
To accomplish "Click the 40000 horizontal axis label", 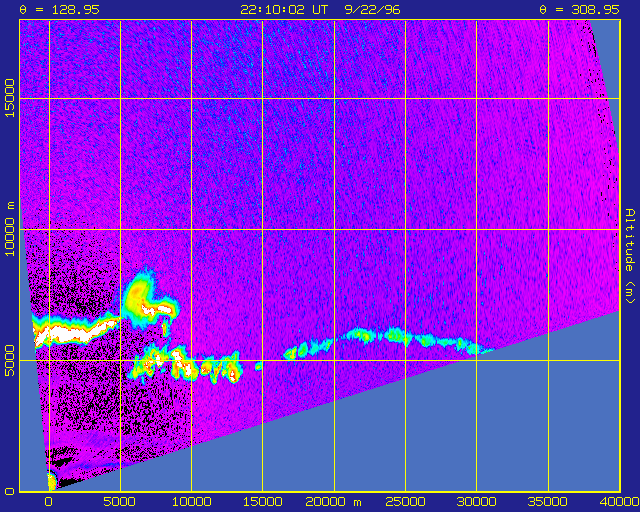I will coord(619,502).
